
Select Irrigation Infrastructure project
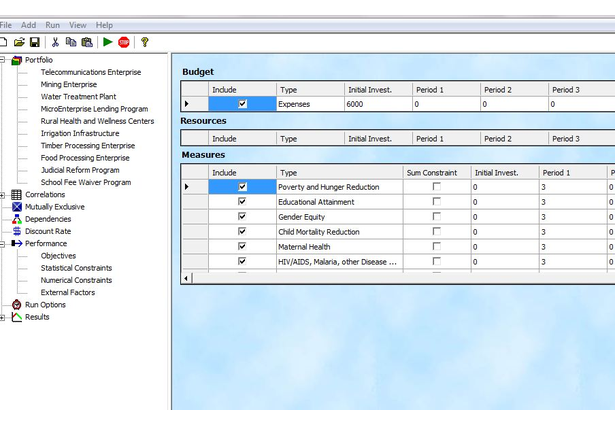tap(80, 133)
